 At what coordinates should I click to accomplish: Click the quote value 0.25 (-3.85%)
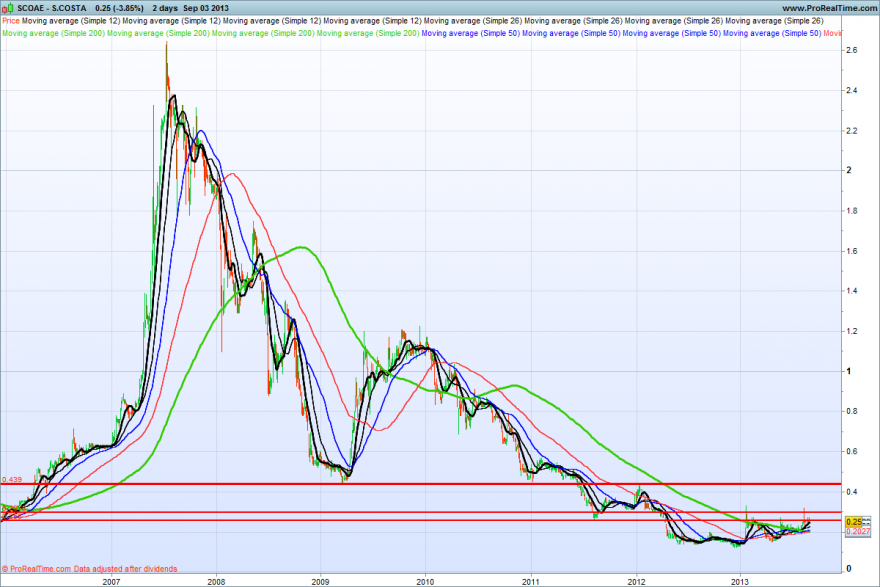pos(119,8)
